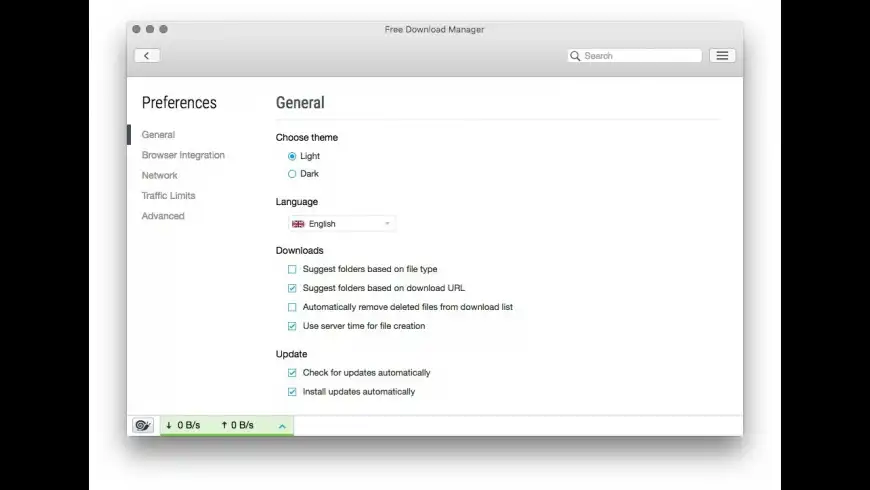Click the download speed indicator
The image size is (870, 490).
(x=183, y=426)
